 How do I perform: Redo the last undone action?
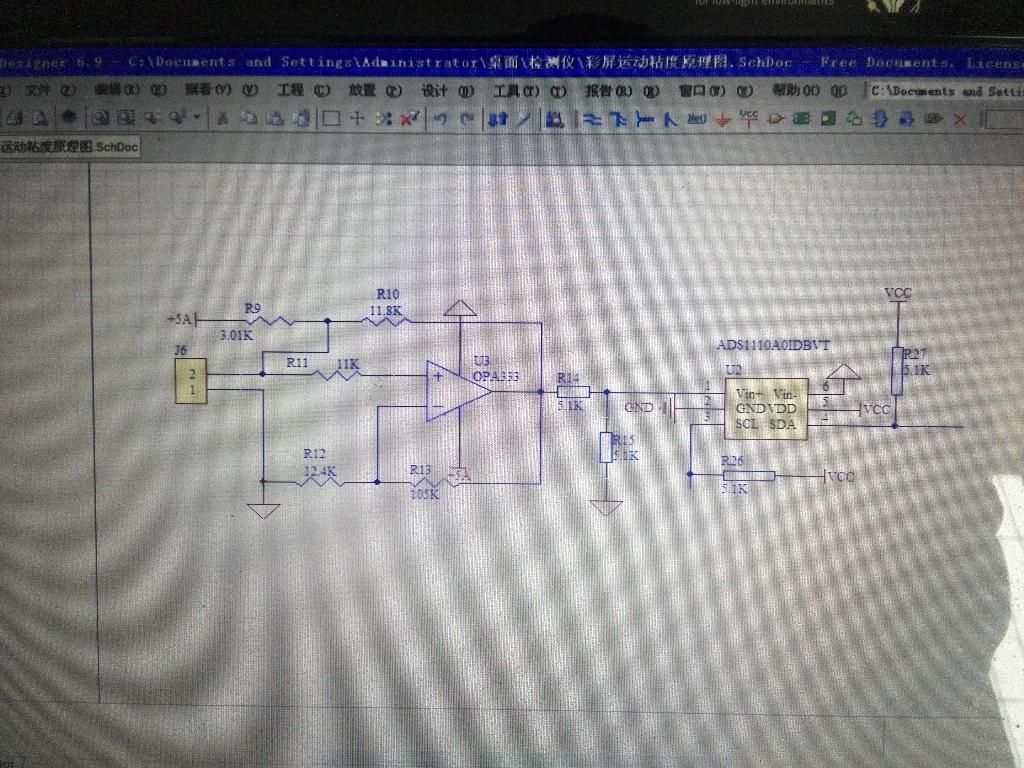tap(467, 119)
